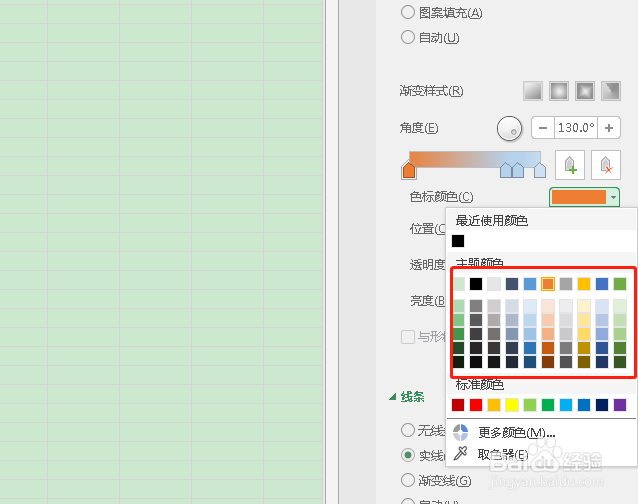This screenshot has height=504, width=638.
Task: Select 渐变线(G) radio button
Action: (x=408, y=480)
